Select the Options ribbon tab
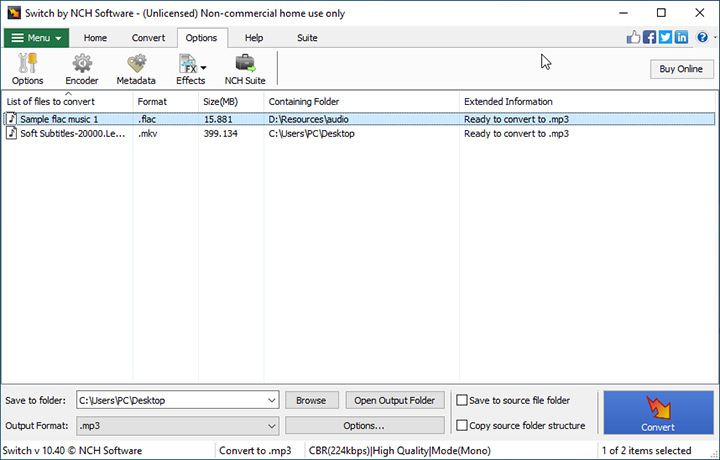Screen dimensions: 720x460 [x=201, y=38]
